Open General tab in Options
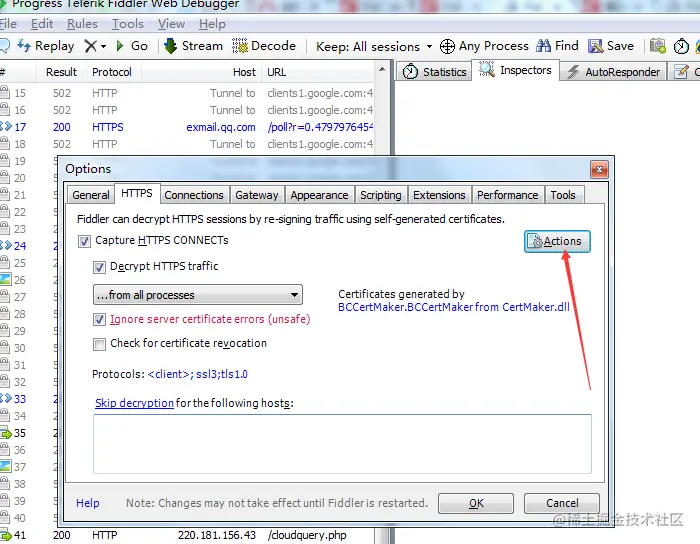This screenshot has height=544, width=700. click(x=91, y=195)
